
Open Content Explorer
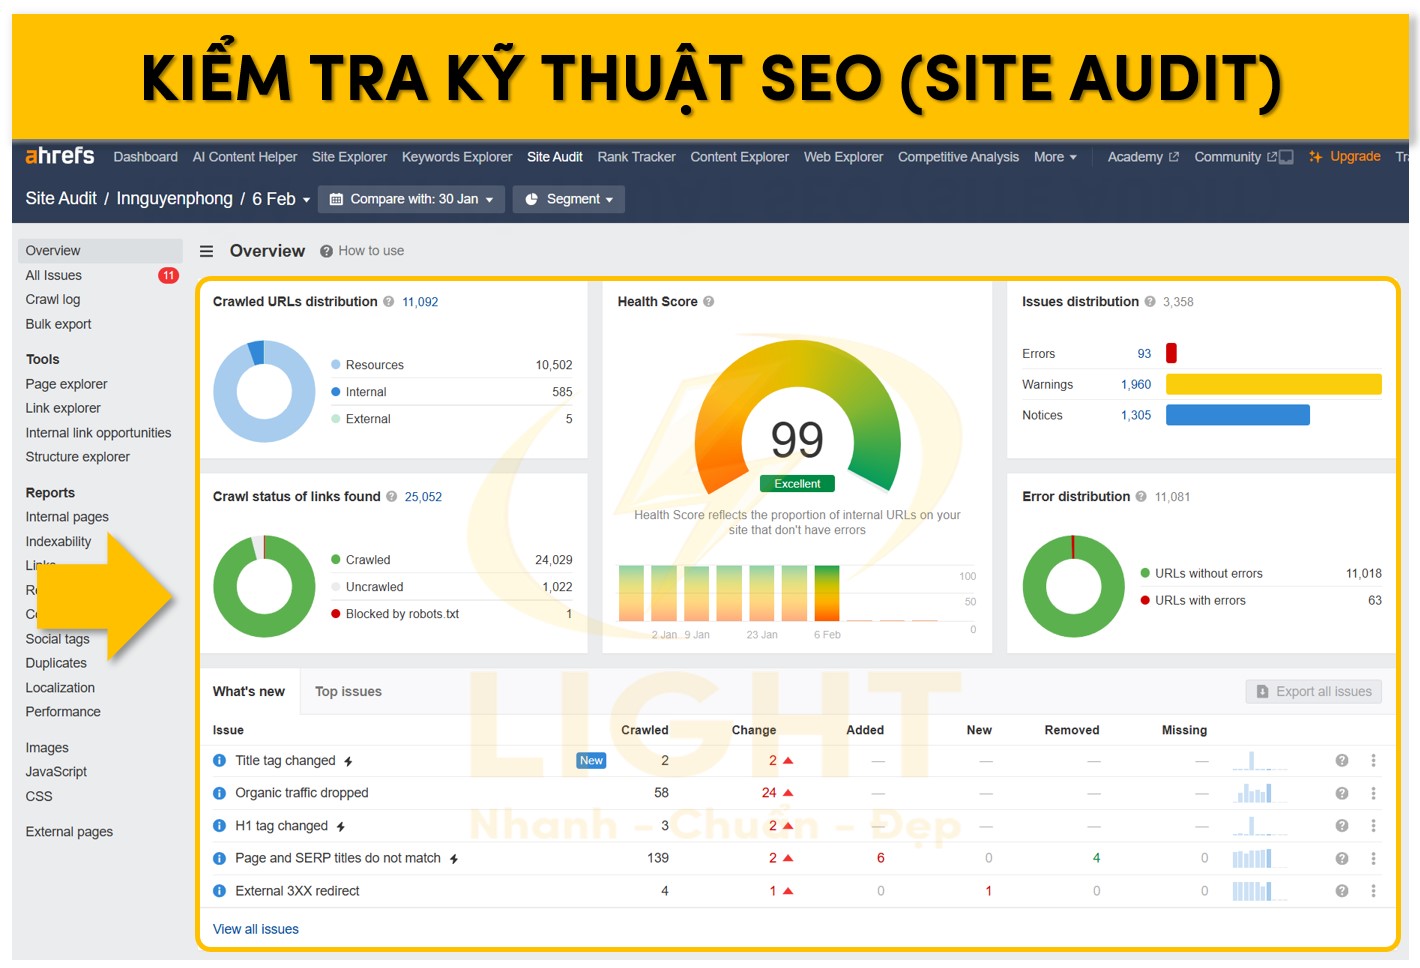click(x=739, y=157)
